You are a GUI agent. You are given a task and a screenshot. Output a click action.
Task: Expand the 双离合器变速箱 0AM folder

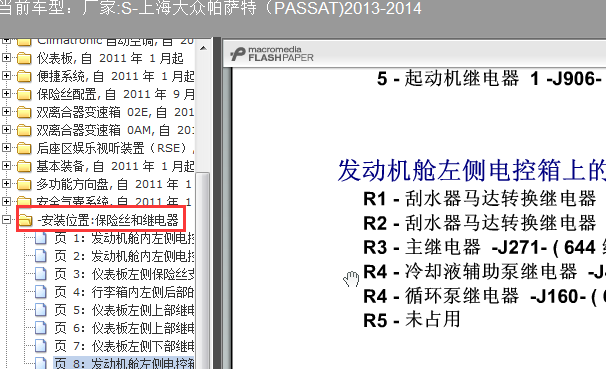6,130
